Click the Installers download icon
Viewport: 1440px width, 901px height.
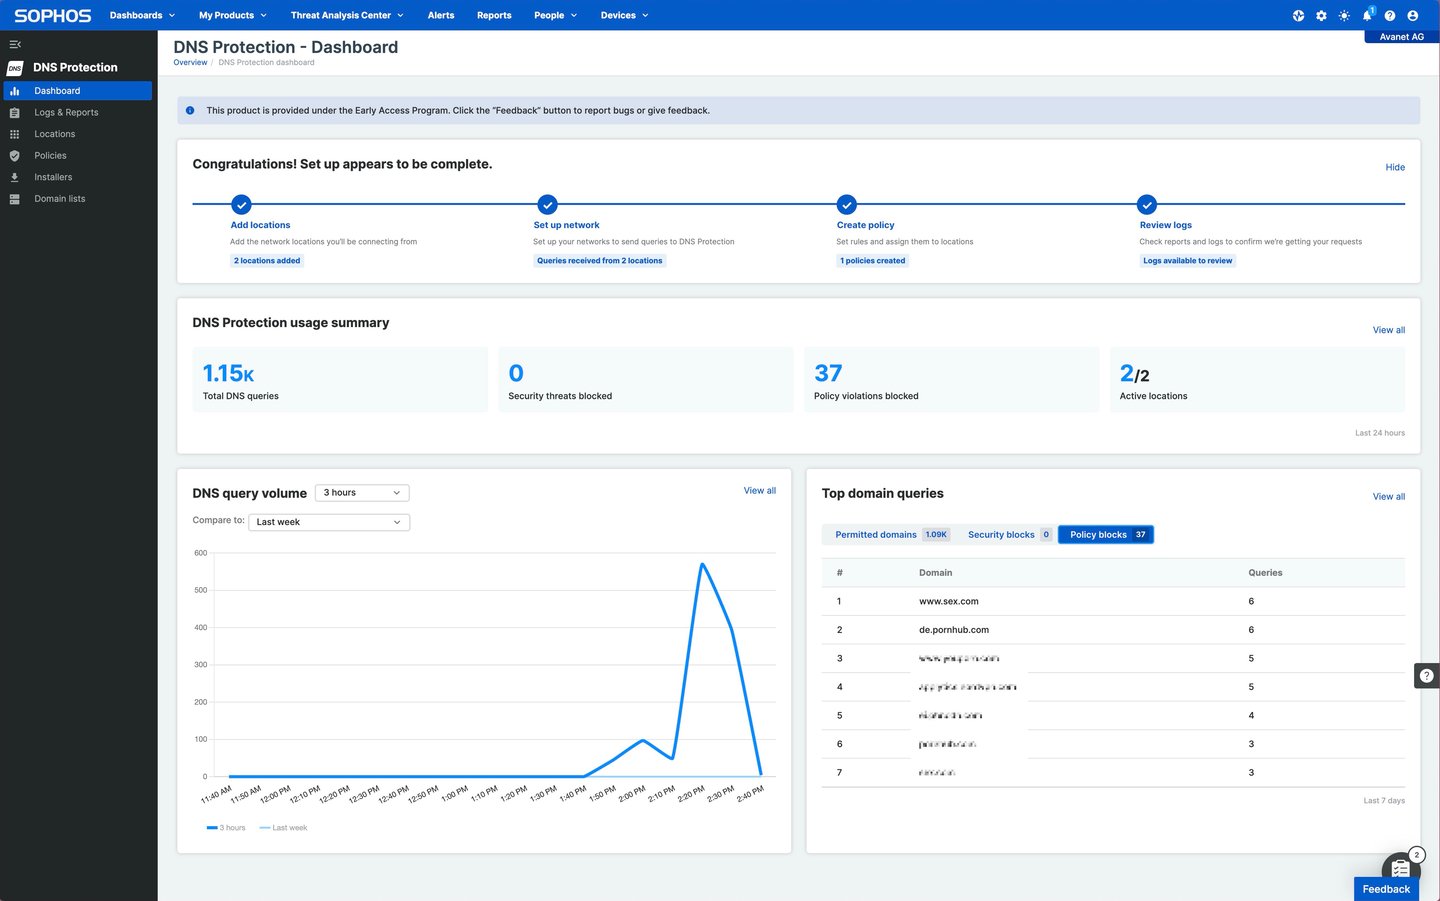(14, 177)
